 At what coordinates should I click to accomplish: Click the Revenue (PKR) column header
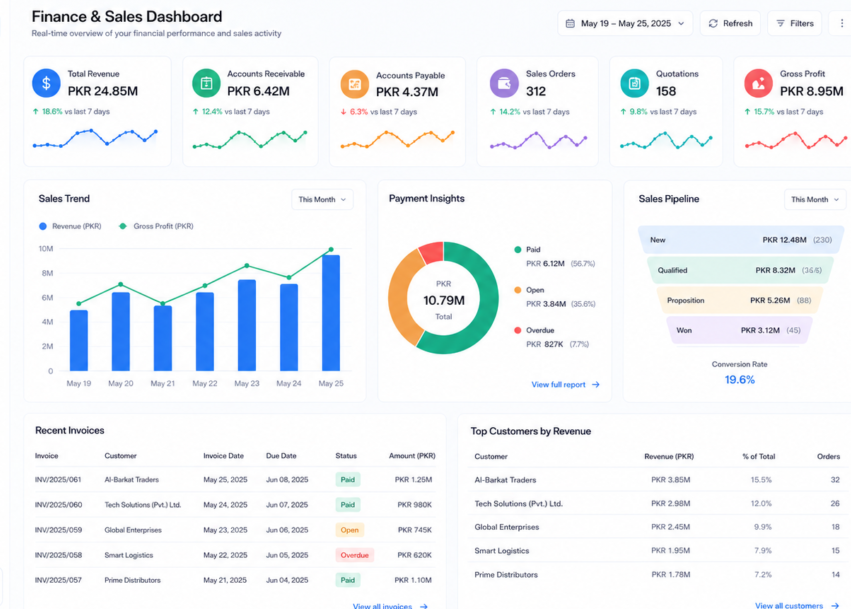click(669, 456)
